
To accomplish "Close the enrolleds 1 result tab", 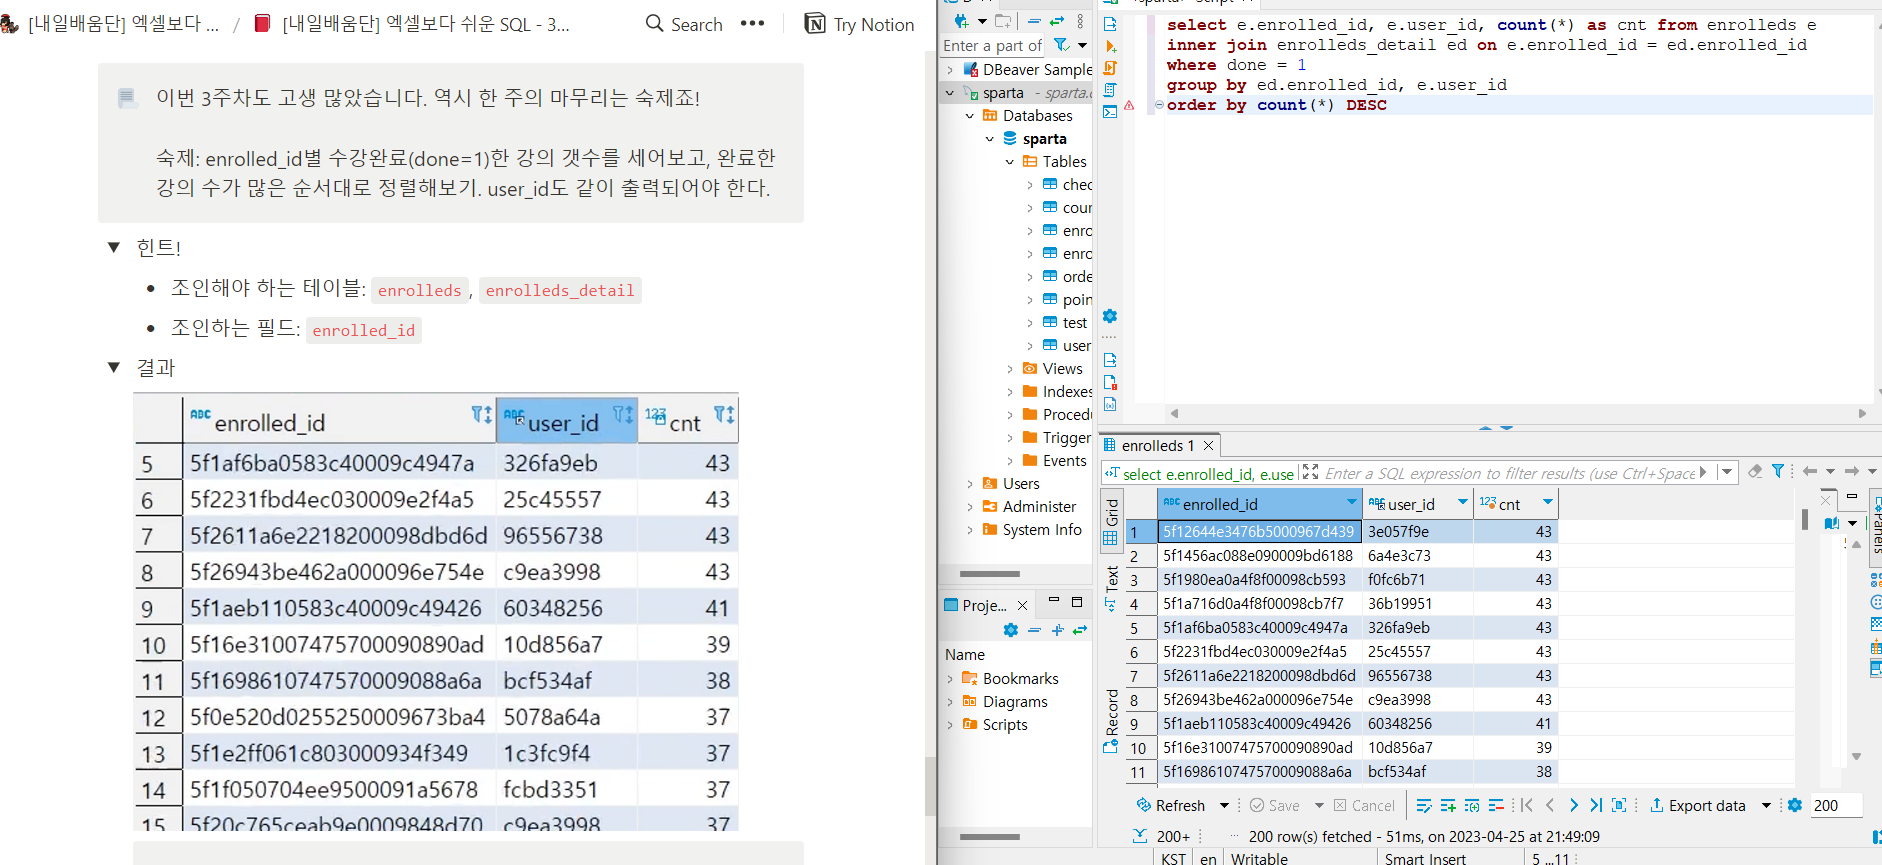I will pos(1208,446).
